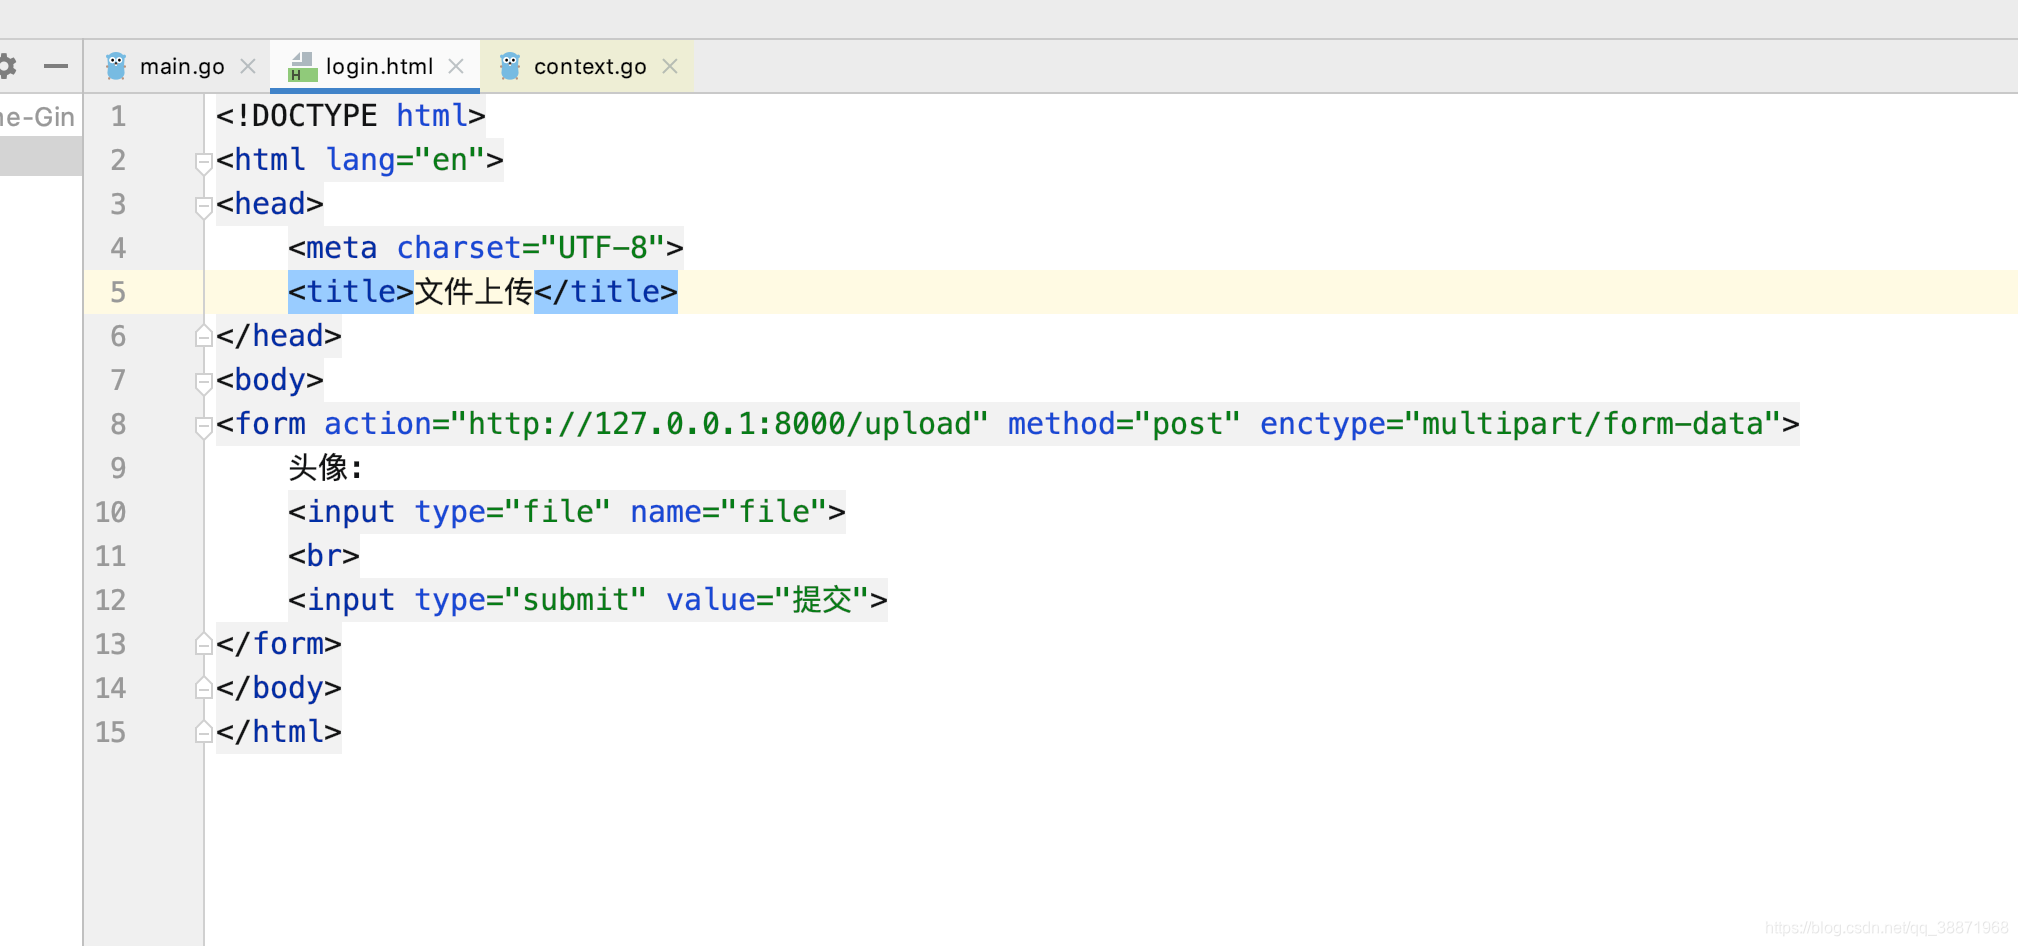Viewport: 2018px width, 946px height.
Task: Click type="file" on line 10
Action: [x=512, y=512]
